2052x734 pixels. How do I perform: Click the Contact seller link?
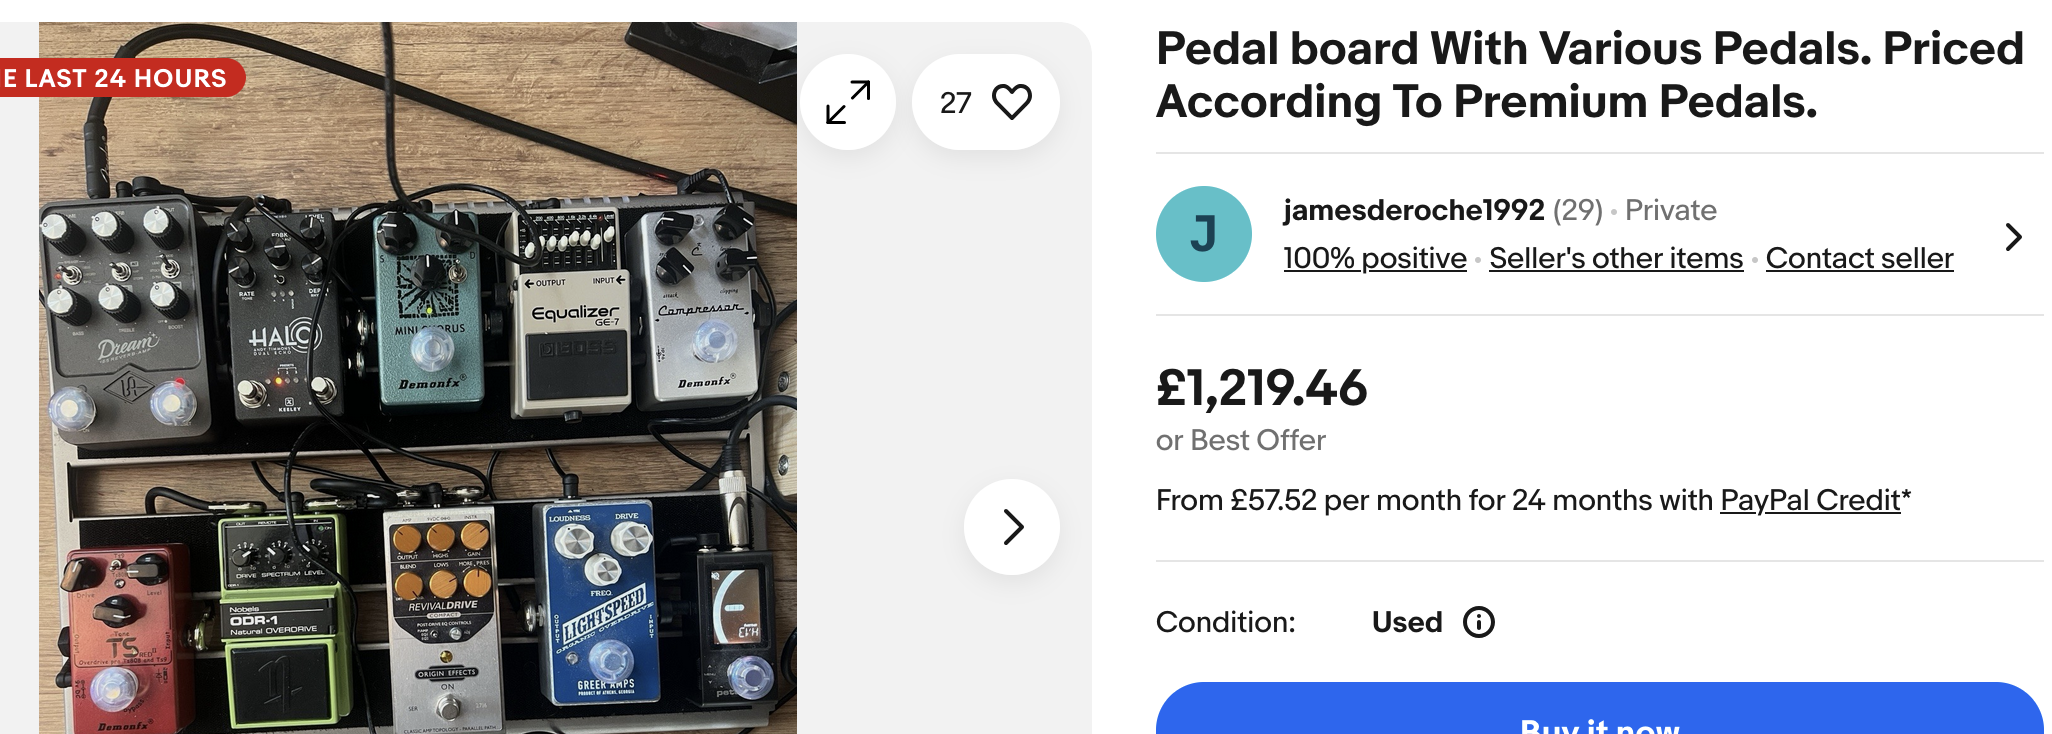pyautogui.click(x=1859, y=258)
